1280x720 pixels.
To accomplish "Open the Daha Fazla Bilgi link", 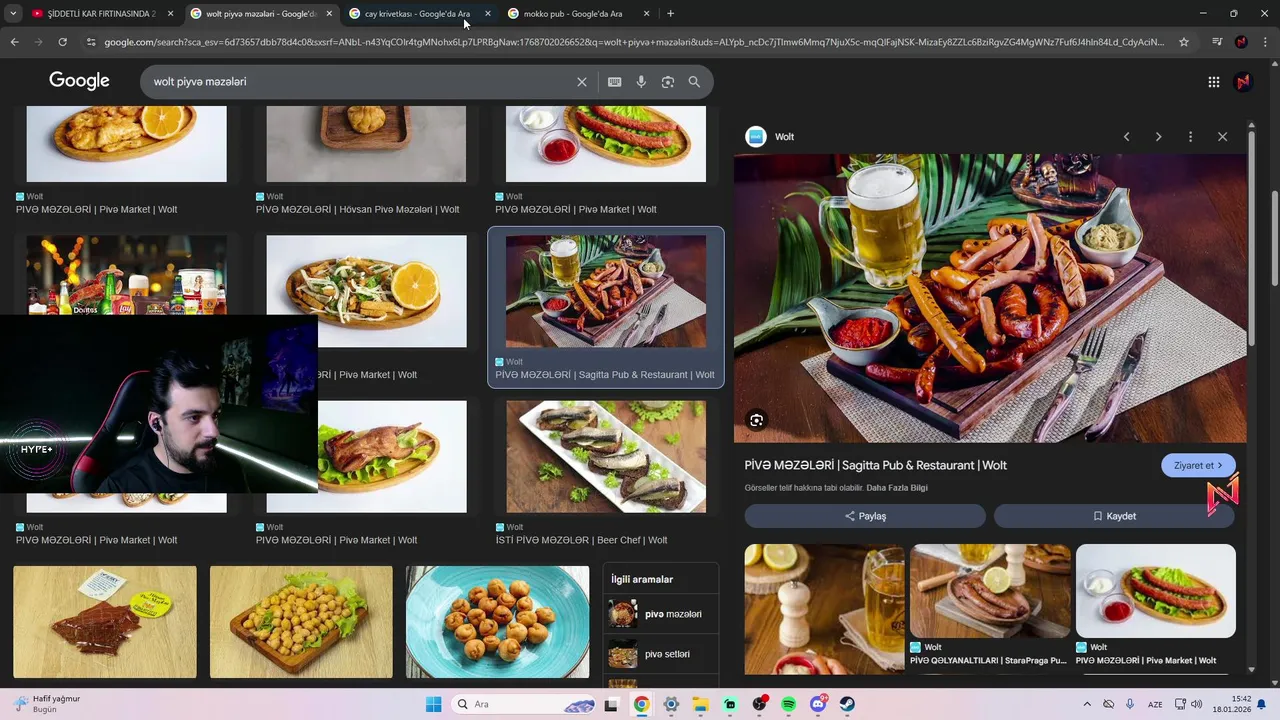I will click(897, 488).
